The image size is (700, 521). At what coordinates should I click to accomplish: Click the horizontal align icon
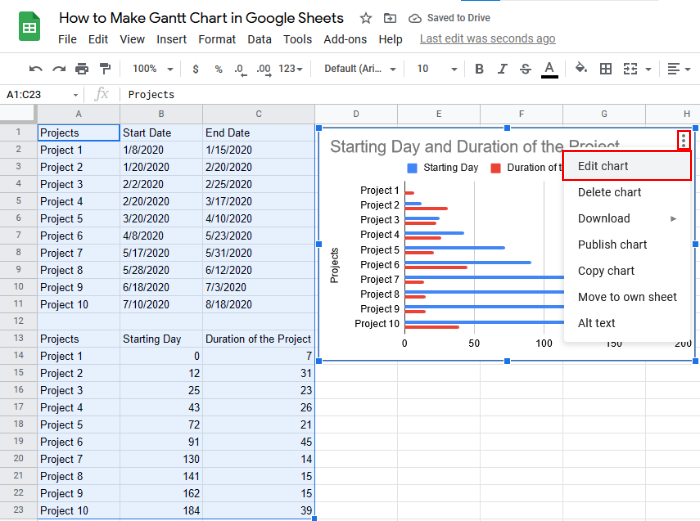pos(673,69)
